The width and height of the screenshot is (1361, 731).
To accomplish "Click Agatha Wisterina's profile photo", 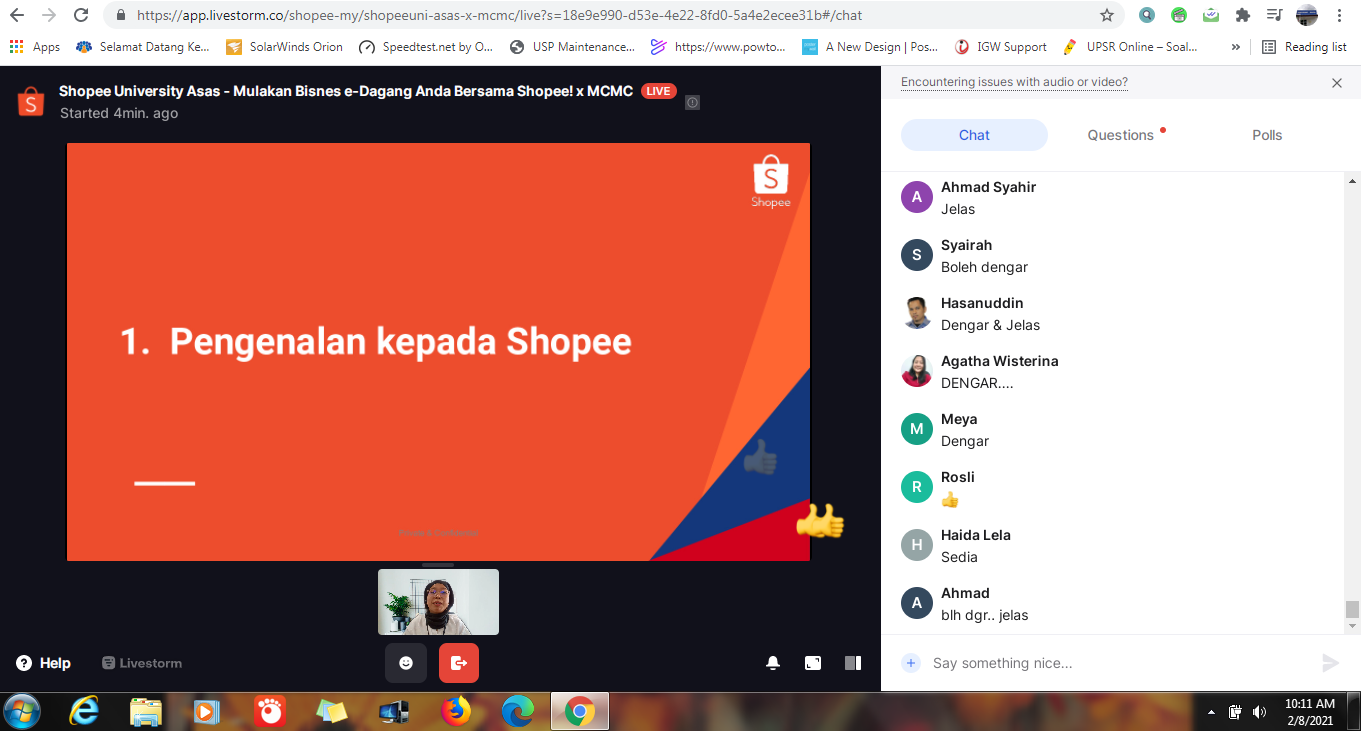I will pyautogui.click(x=917, y=371).
